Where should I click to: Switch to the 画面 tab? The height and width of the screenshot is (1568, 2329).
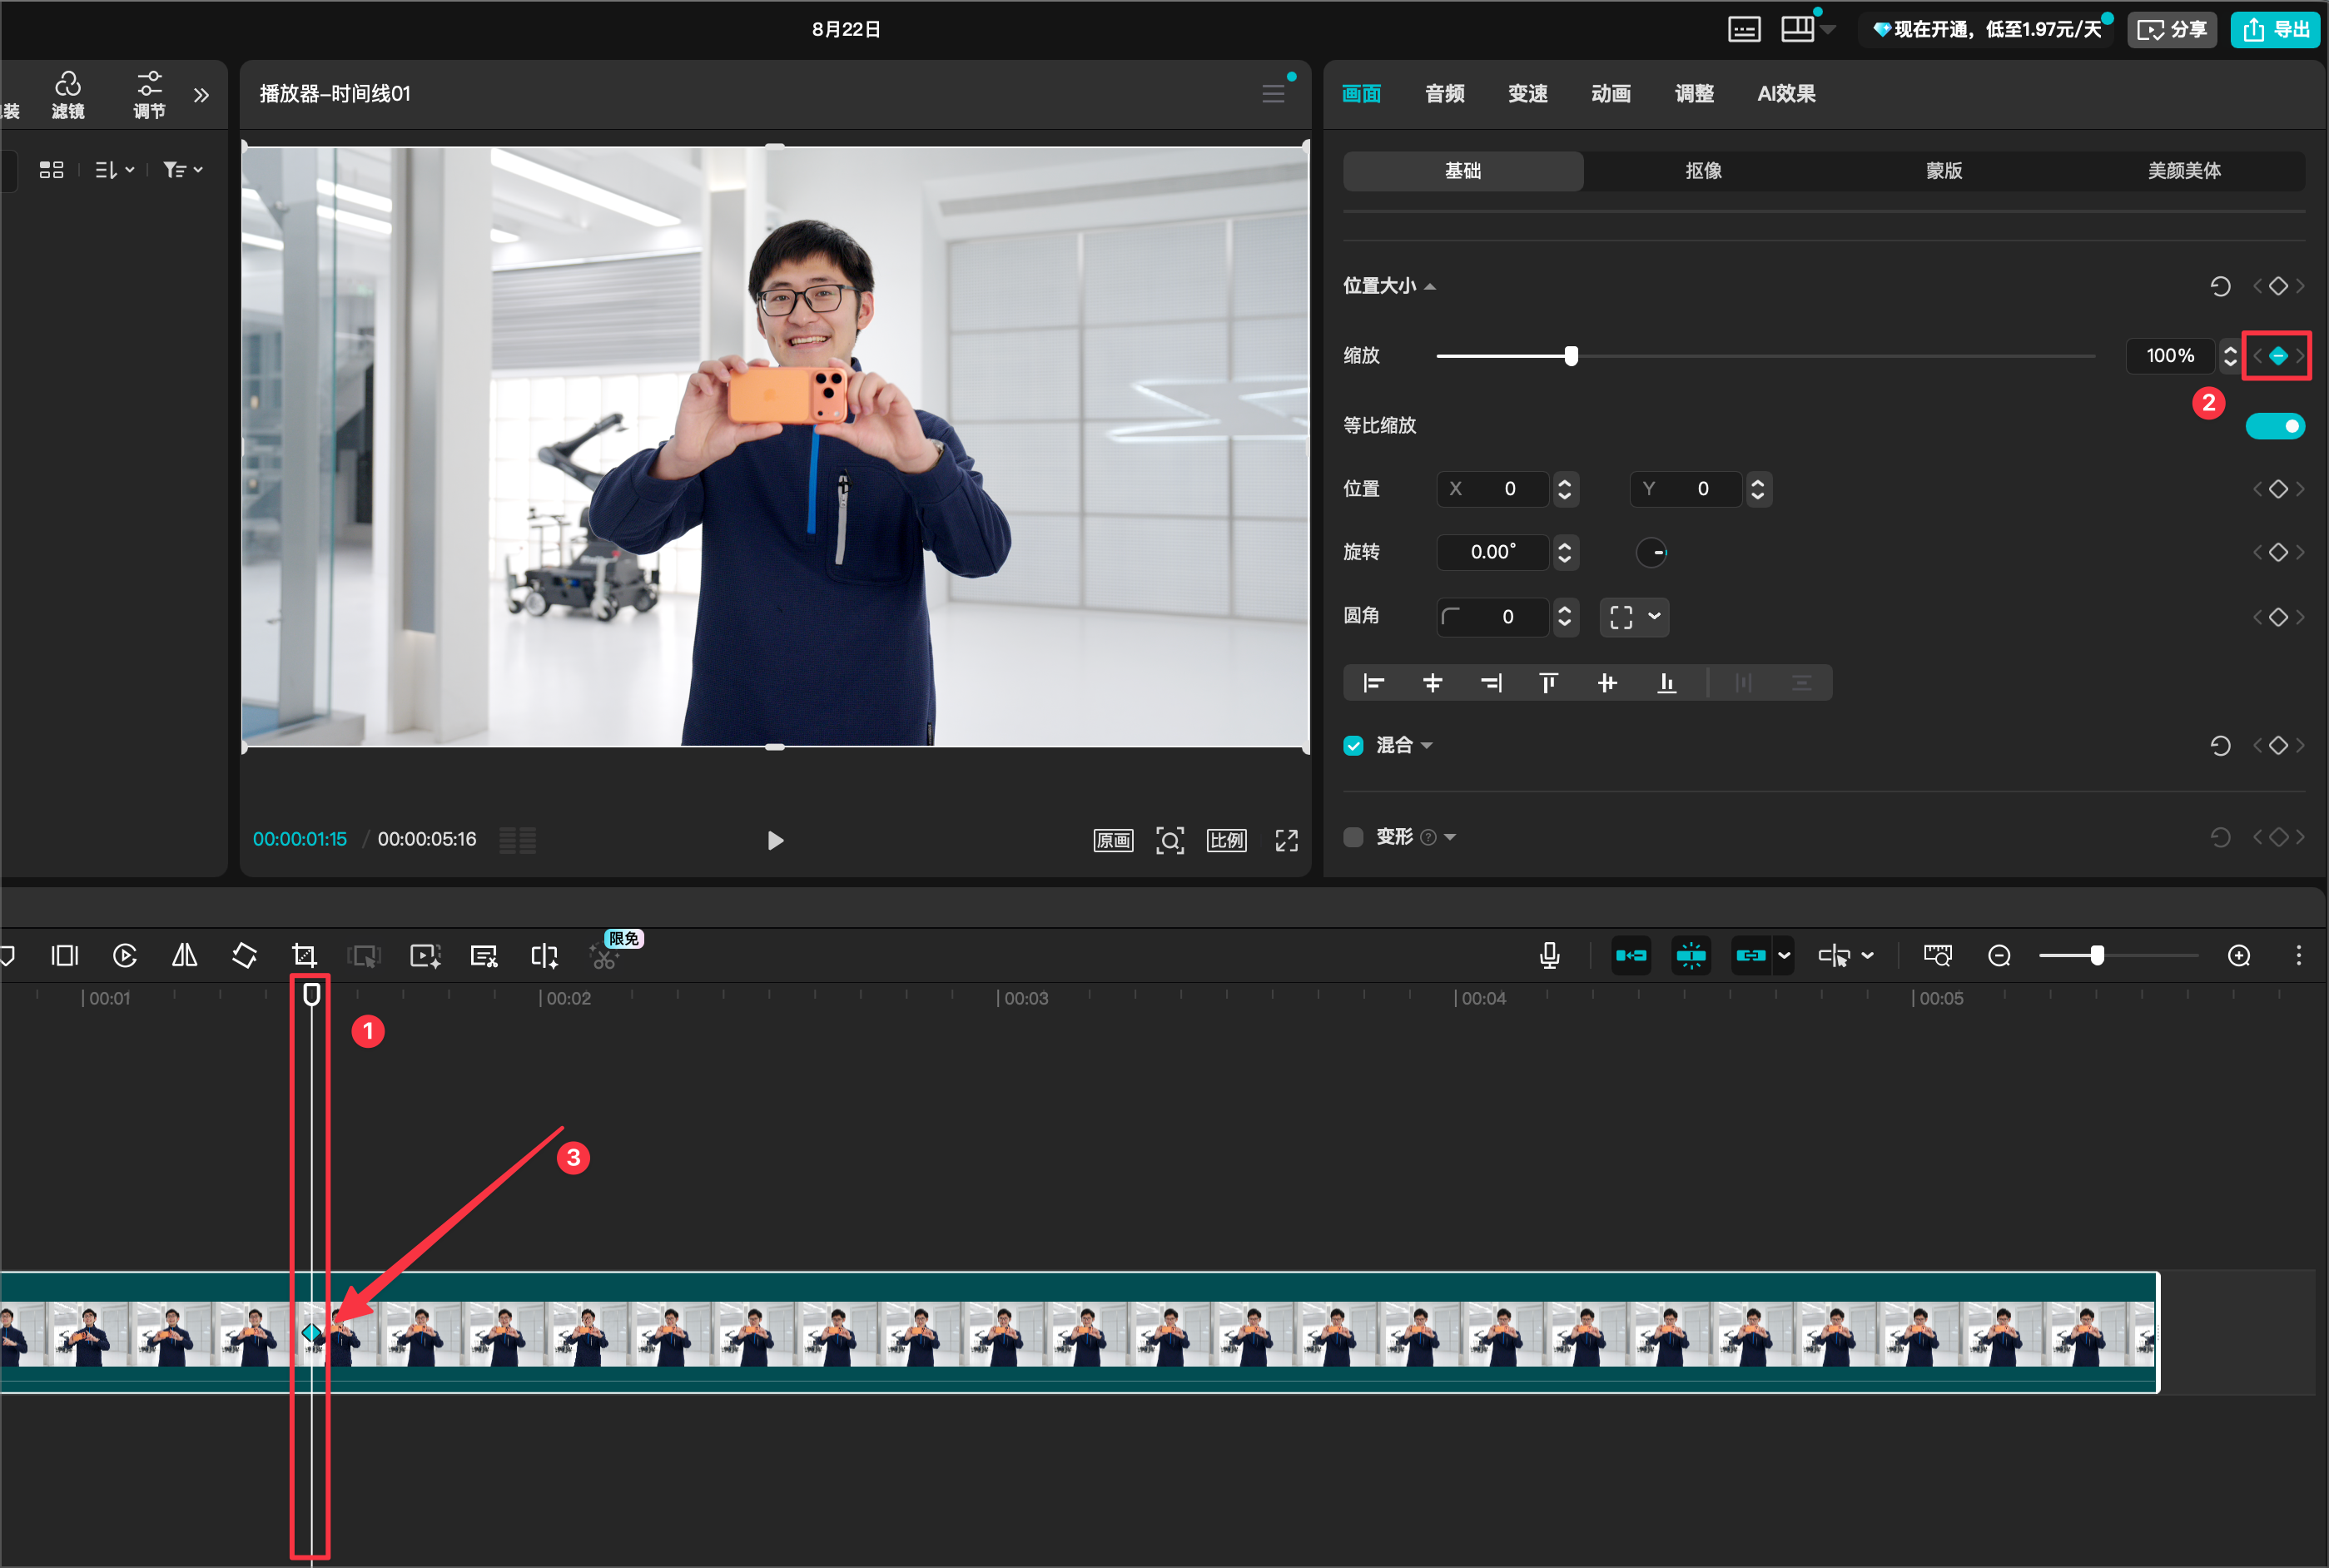1361,94
